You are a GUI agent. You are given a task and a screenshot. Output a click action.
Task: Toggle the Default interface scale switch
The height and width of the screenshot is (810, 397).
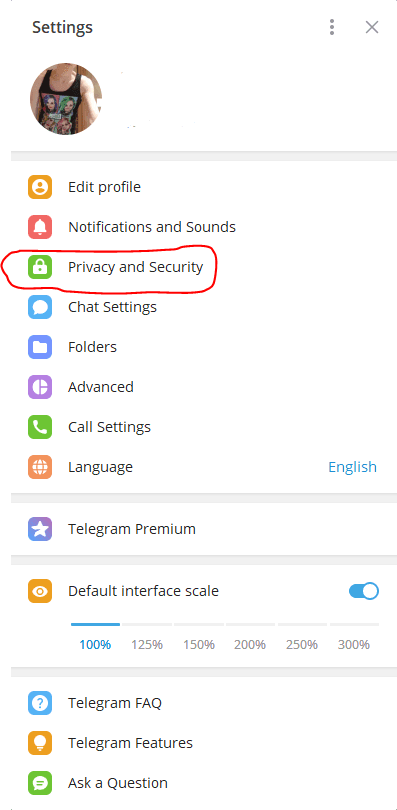pyautogui.click(x=364, y=591)
